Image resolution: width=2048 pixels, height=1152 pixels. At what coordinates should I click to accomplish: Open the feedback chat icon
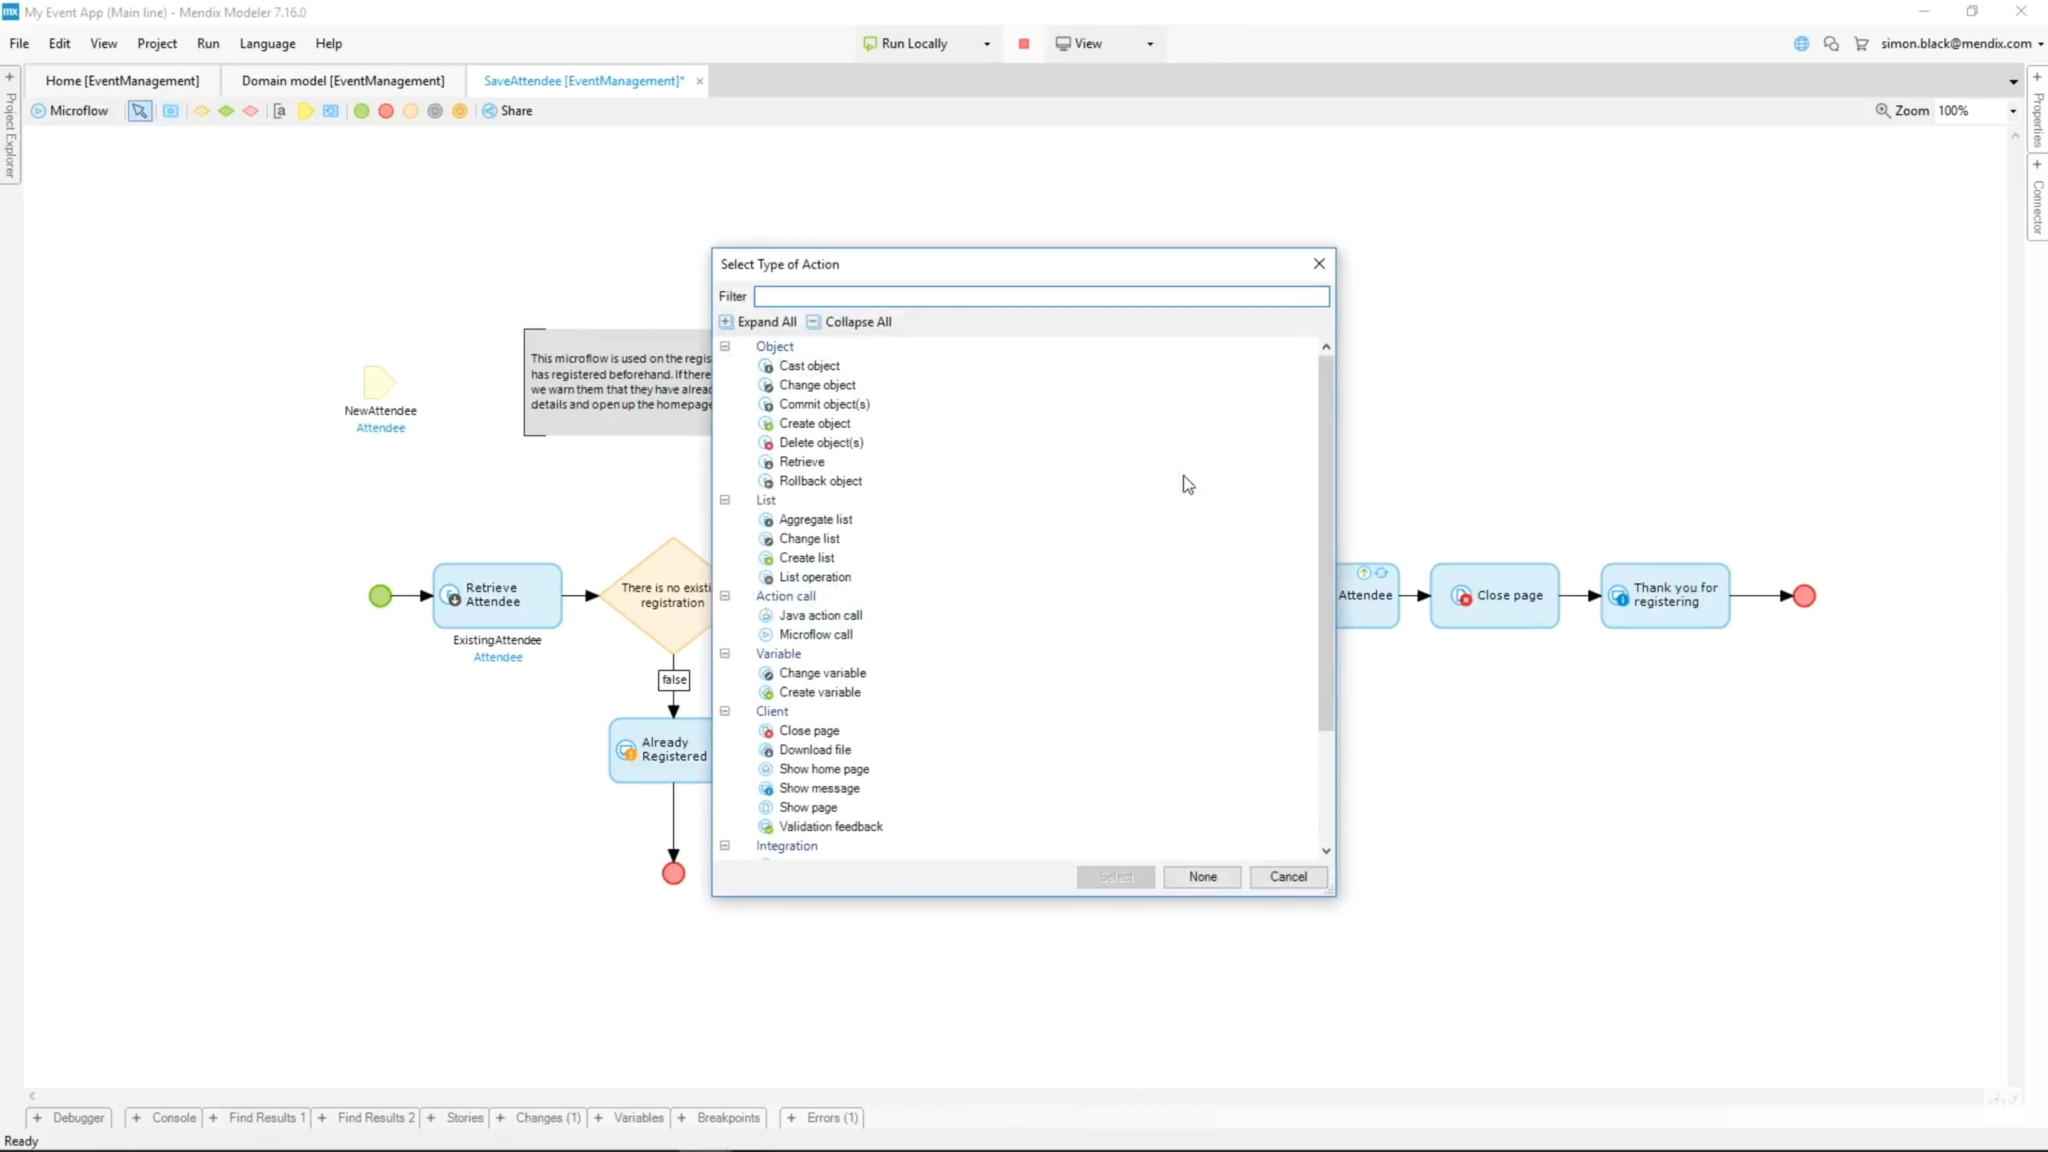[x=1831, y=44]
